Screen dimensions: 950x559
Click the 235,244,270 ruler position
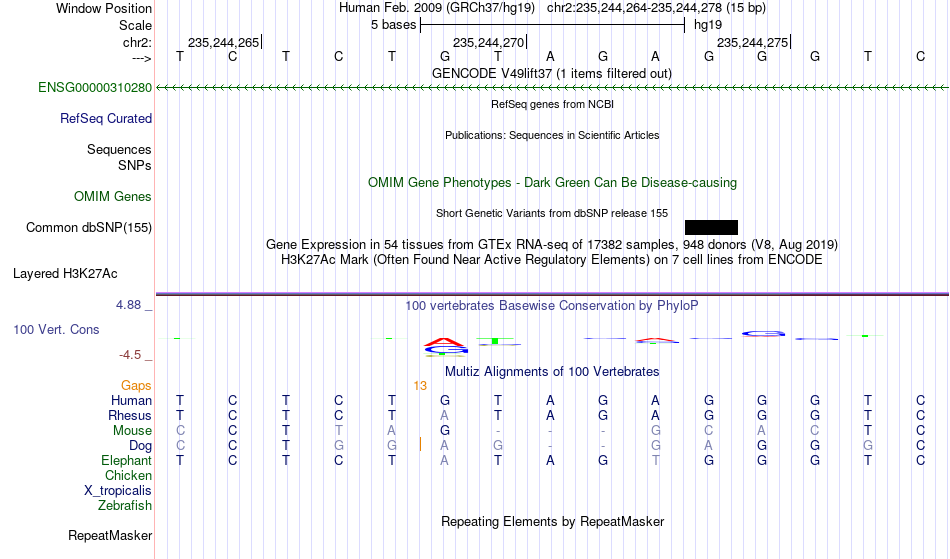click(488, 42)
